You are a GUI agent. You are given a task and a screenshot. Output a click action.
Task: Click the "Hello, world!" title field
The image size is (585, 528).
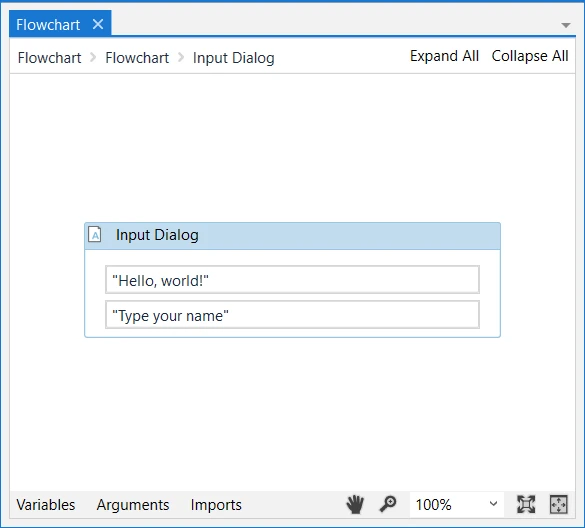292,279
